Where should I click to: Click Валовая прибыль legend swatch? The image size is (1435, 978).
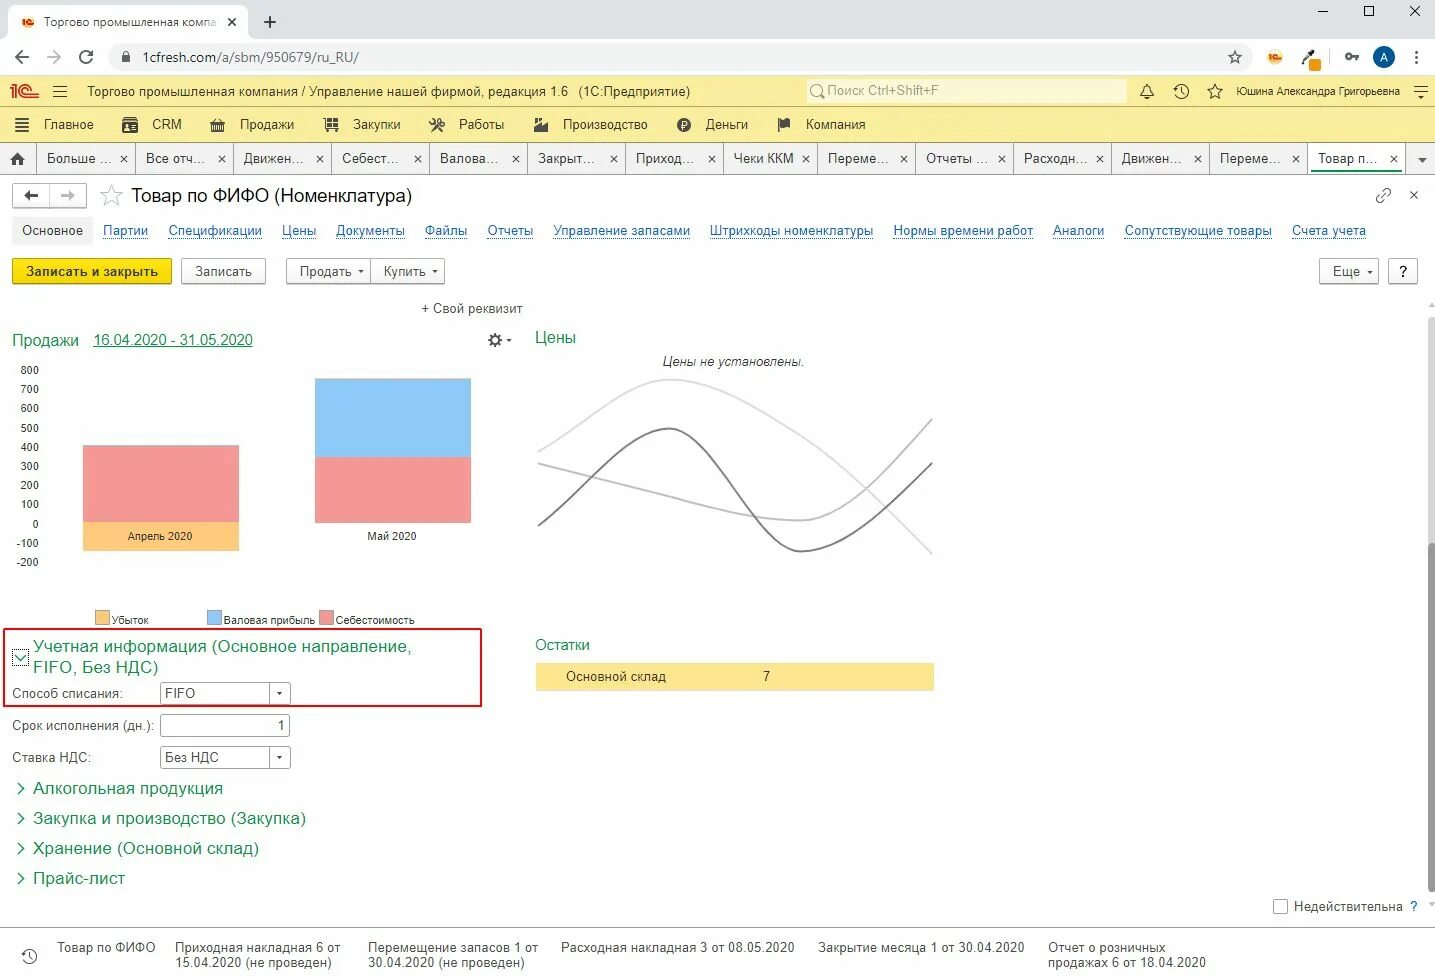[x=214, y=618]
